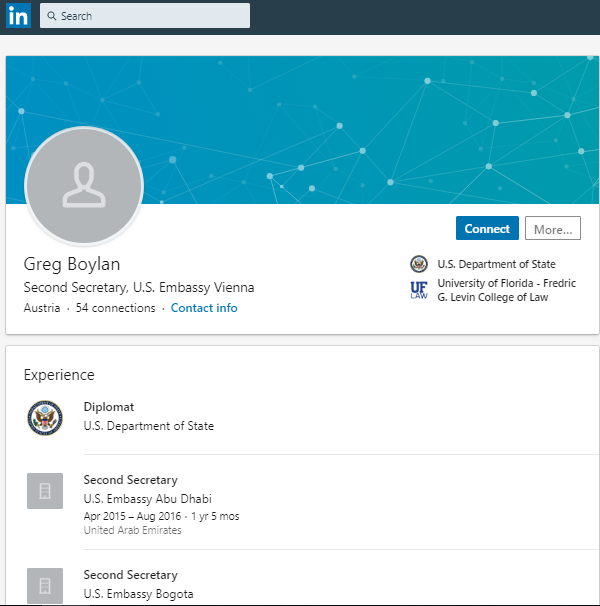This screenshot has height=606, width=600.
Task: Click the Bogota embassy placeholder icon
Action: pos(45,585)
